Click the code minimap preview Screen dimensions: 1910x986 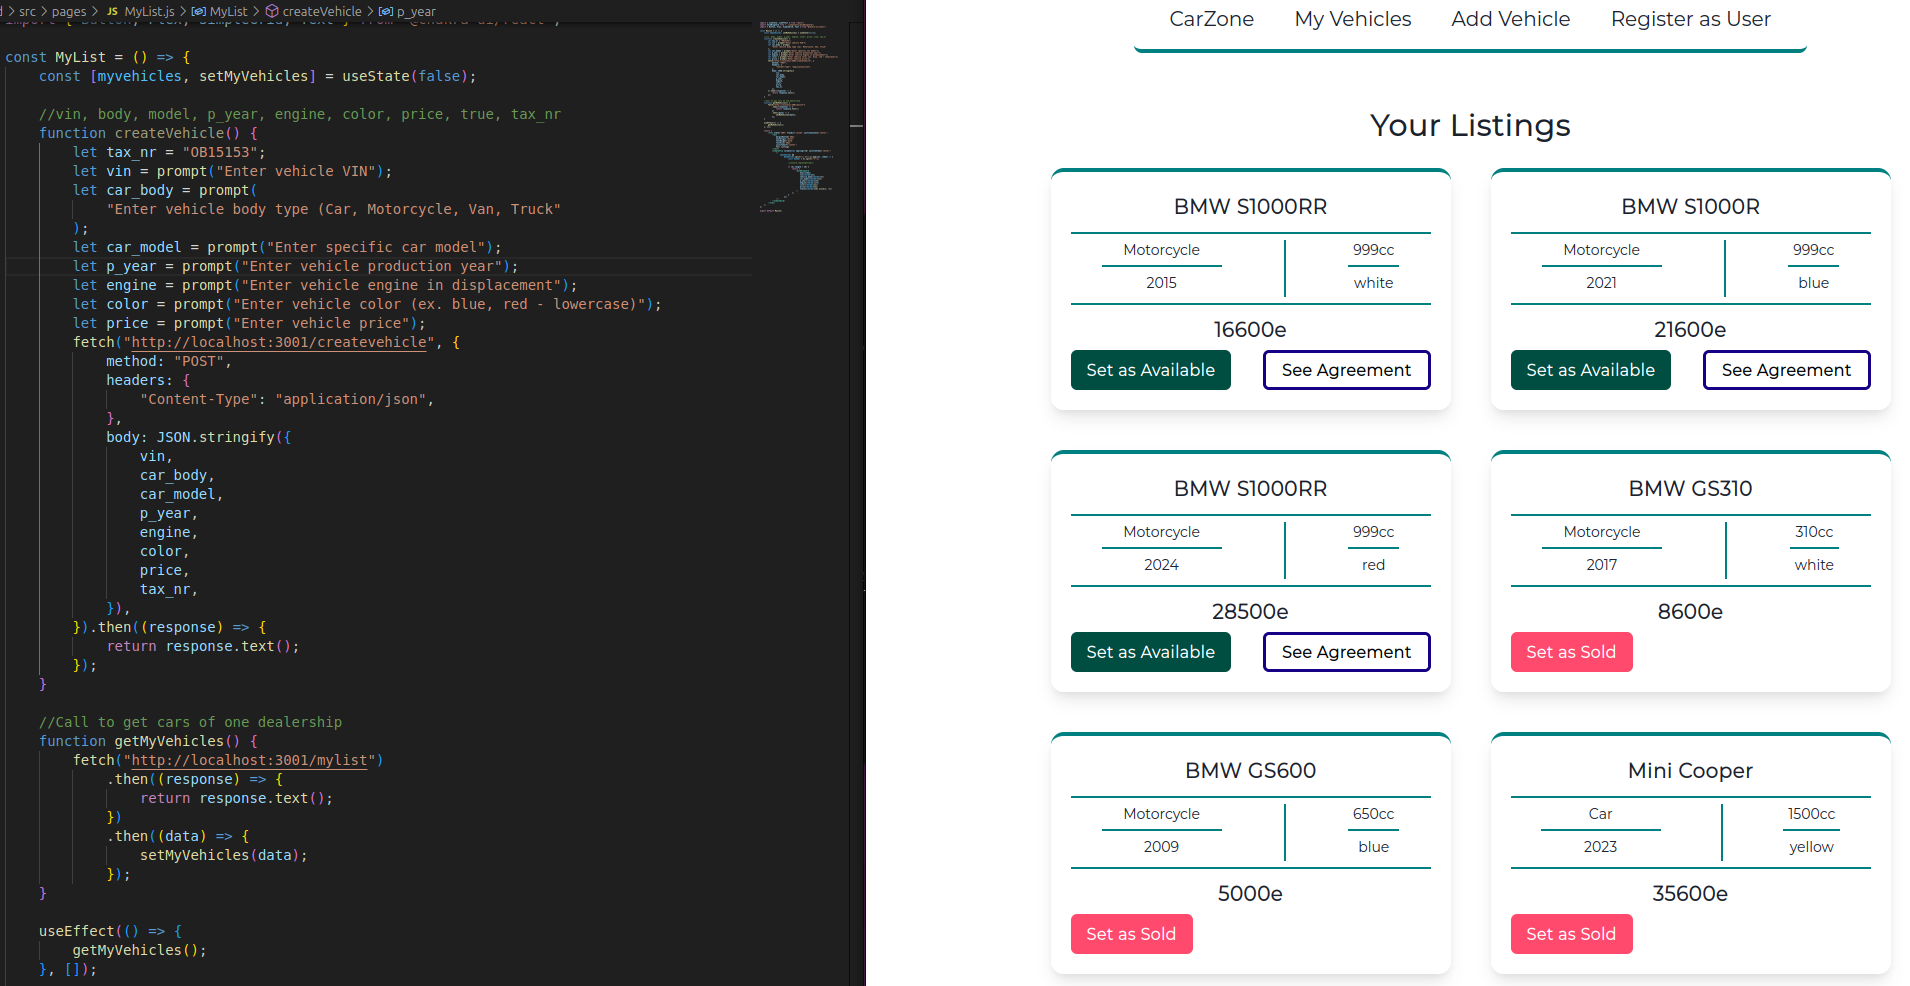click(798, 110)
